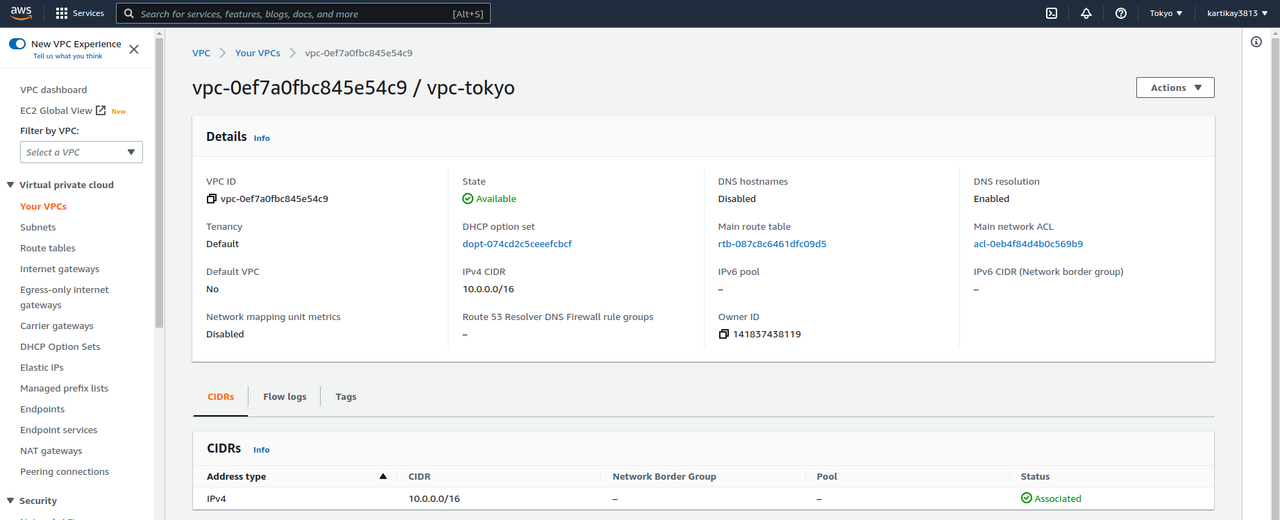Image resolution: width=1280 pixels, height=520 pixels.
Task: Open the Tokyo region dropdown
Action: point(1166,13)
